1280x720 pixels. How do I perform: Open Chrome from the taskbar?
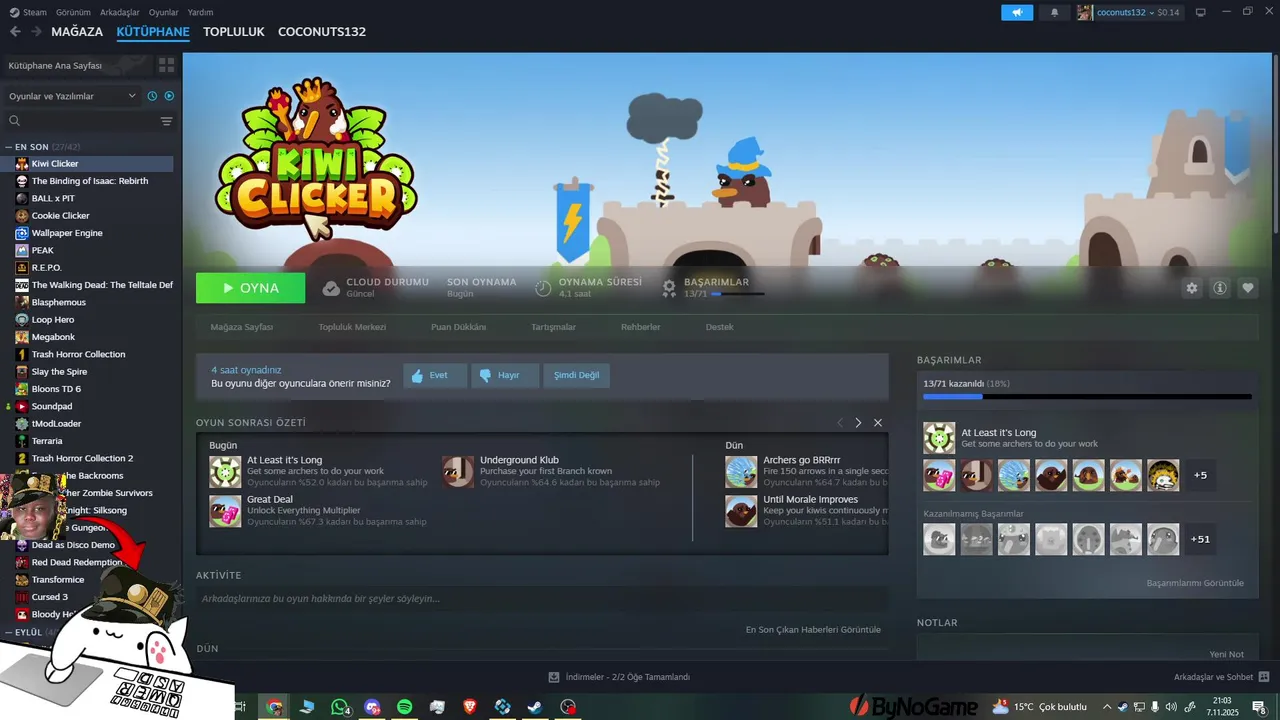(x=274, y=707)
